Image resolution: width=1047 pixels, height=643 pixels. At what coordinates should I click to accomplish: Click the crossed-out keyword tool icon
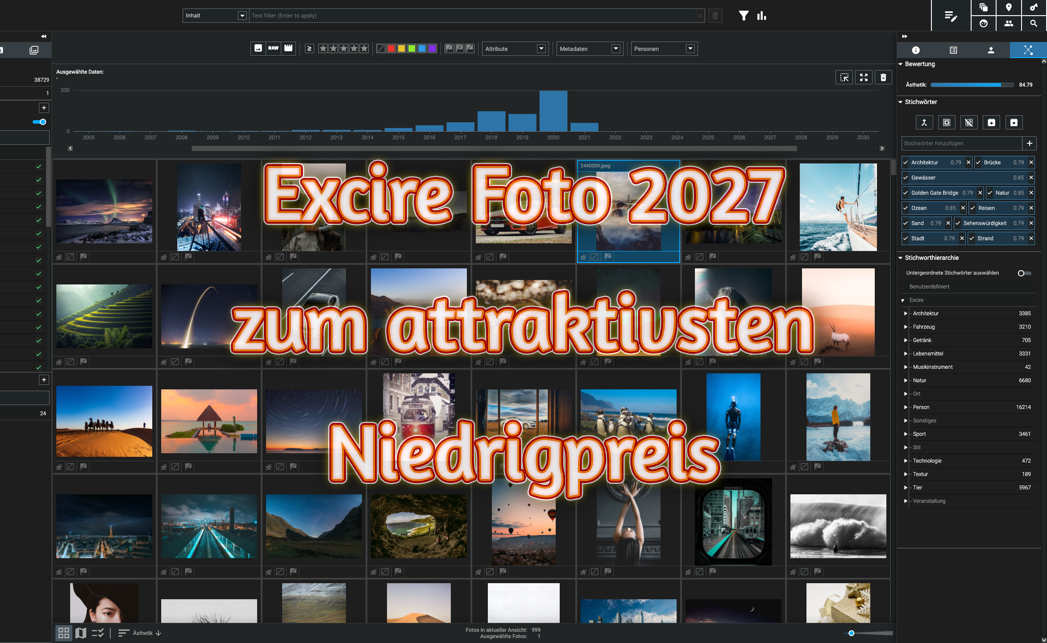(x=968, y=122)
